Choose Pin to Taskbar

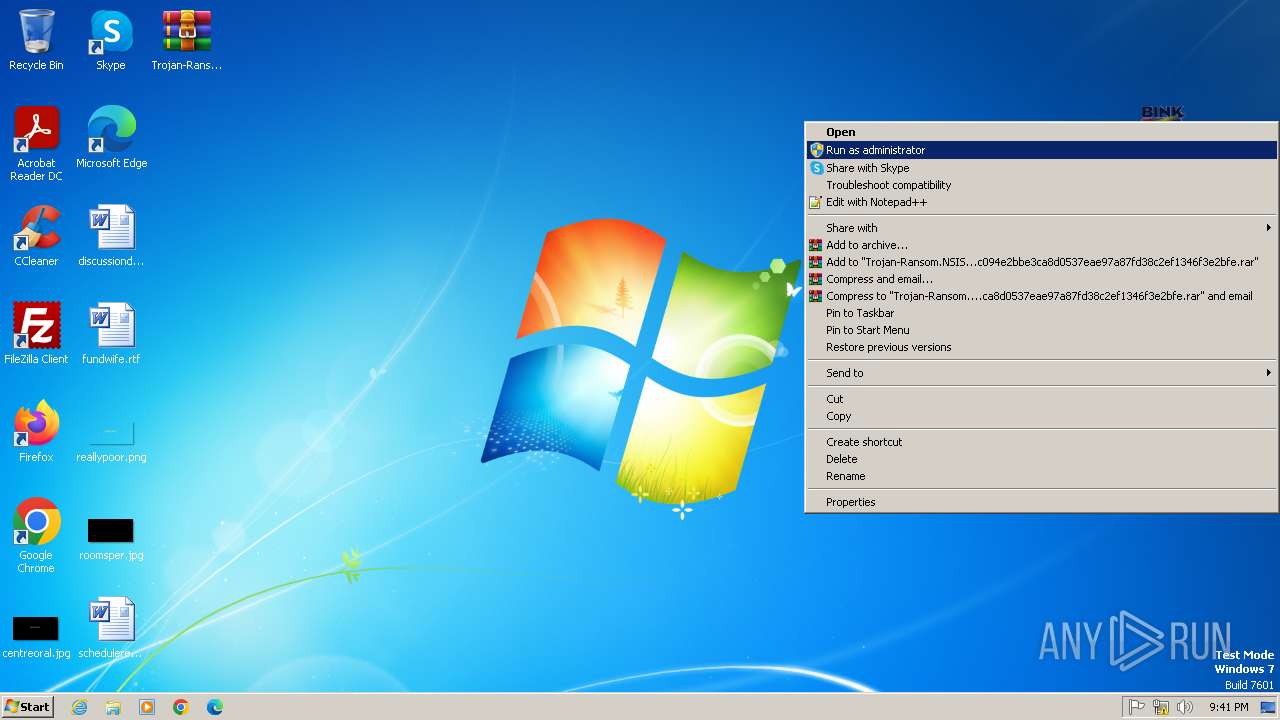[1041, 313]
